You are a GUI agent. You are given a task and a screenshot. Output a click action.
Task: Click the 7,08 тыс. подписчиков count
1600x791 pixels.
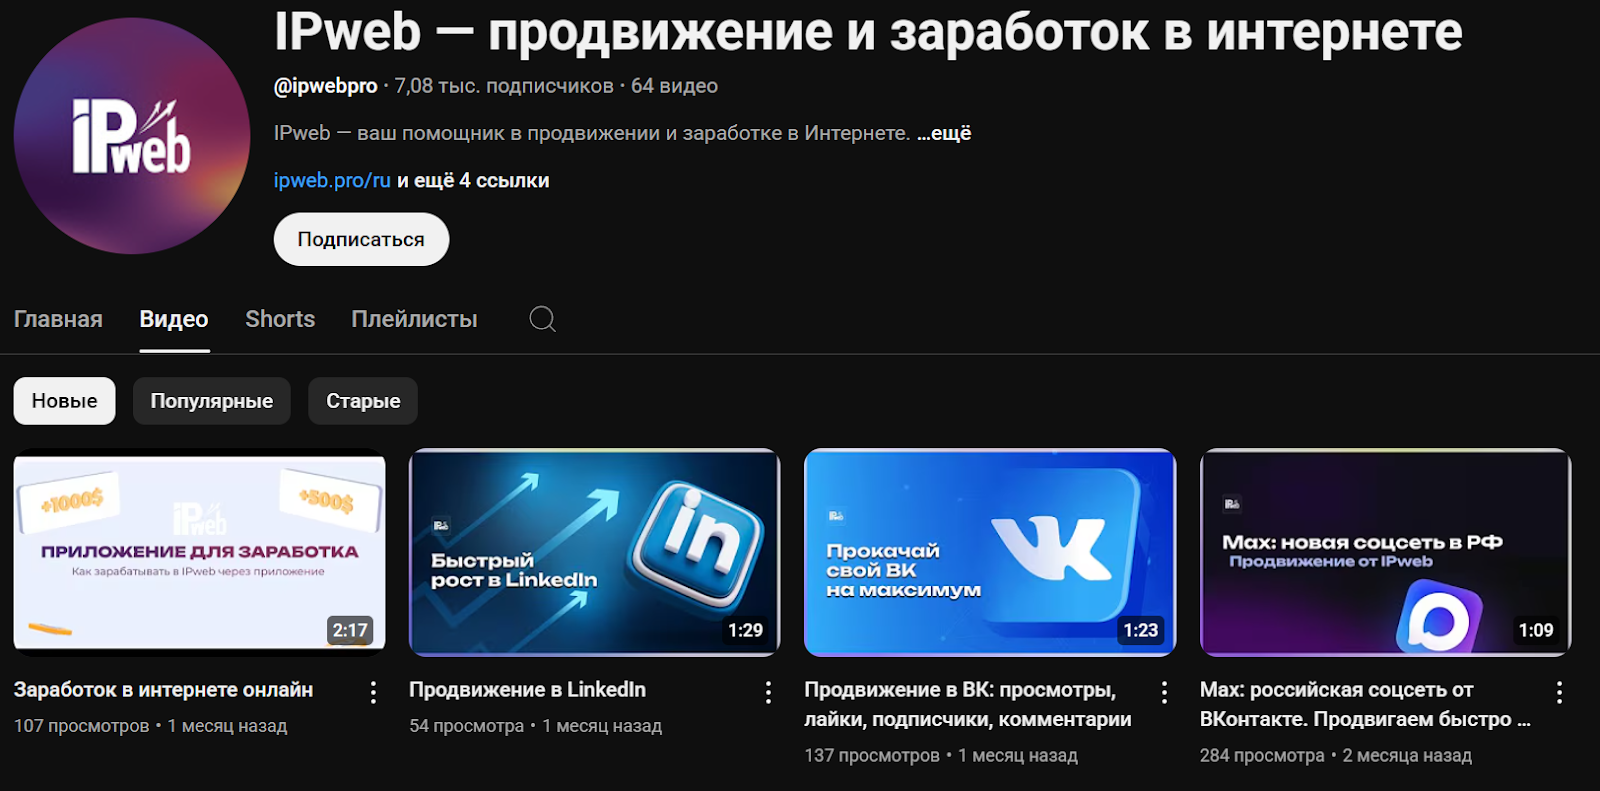pyautogui.click(x=504, y=86)
